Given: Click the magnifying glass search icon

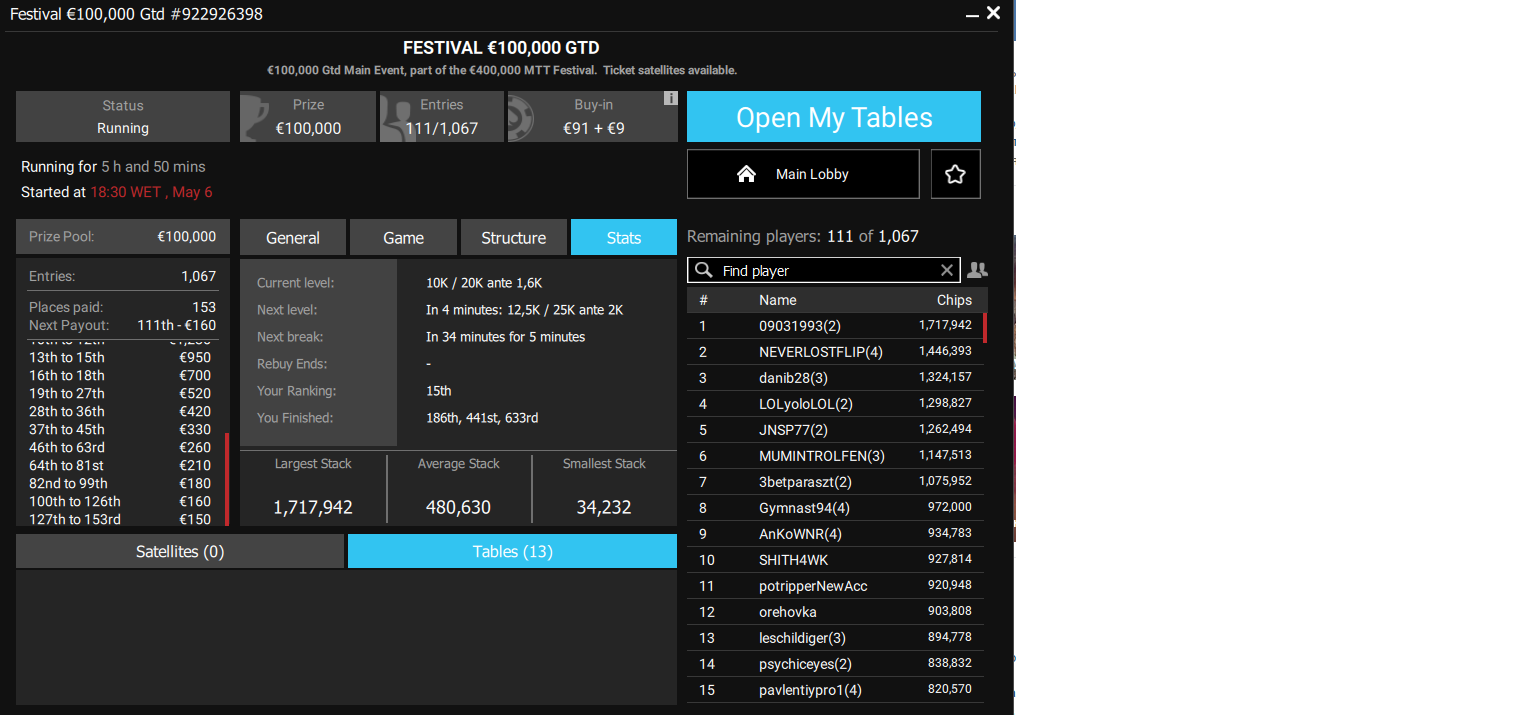Looking at the screenshot, I should coord(704,270).
